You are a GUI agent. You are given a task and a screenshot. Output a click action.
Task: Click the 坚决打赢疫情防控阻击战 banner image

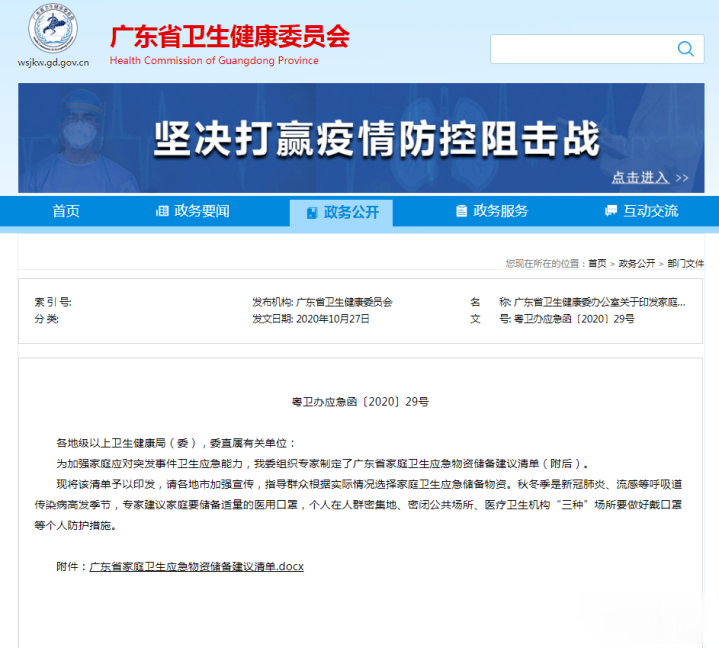tap(360, 138)
